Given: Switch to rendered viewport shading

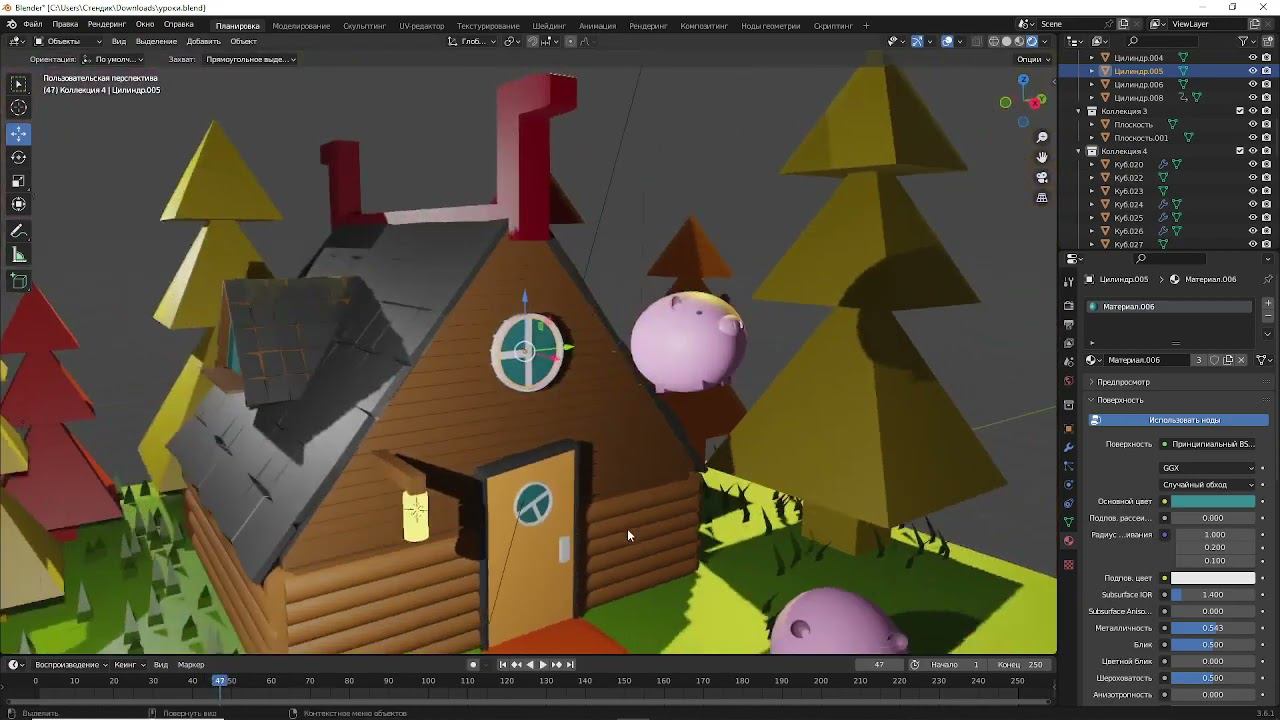Looking at the screenshot, I should point(1032,41).
